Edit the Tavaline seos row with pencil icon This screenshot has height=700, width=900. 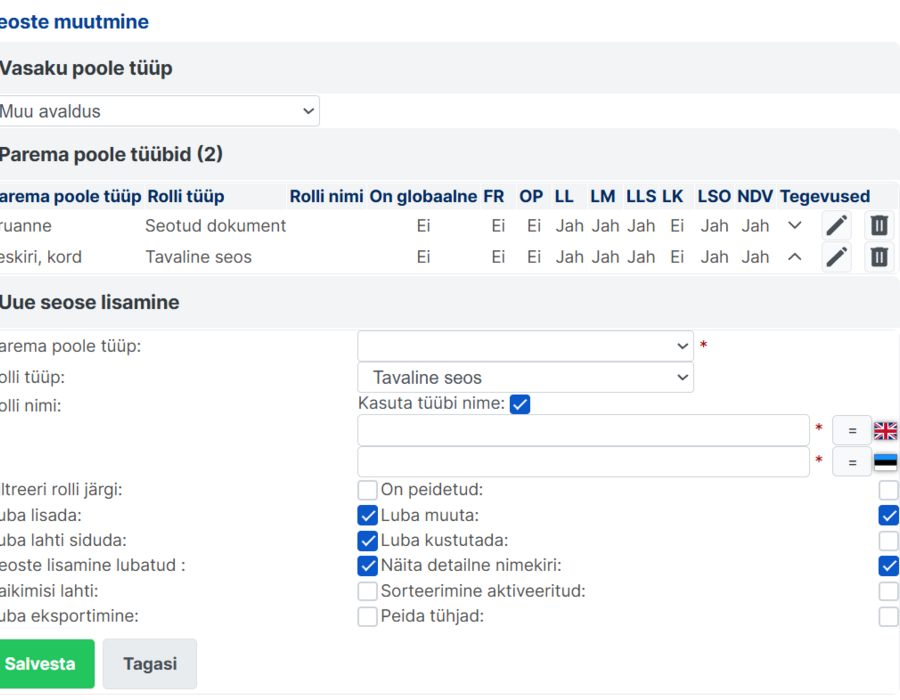tap(836, 256)
